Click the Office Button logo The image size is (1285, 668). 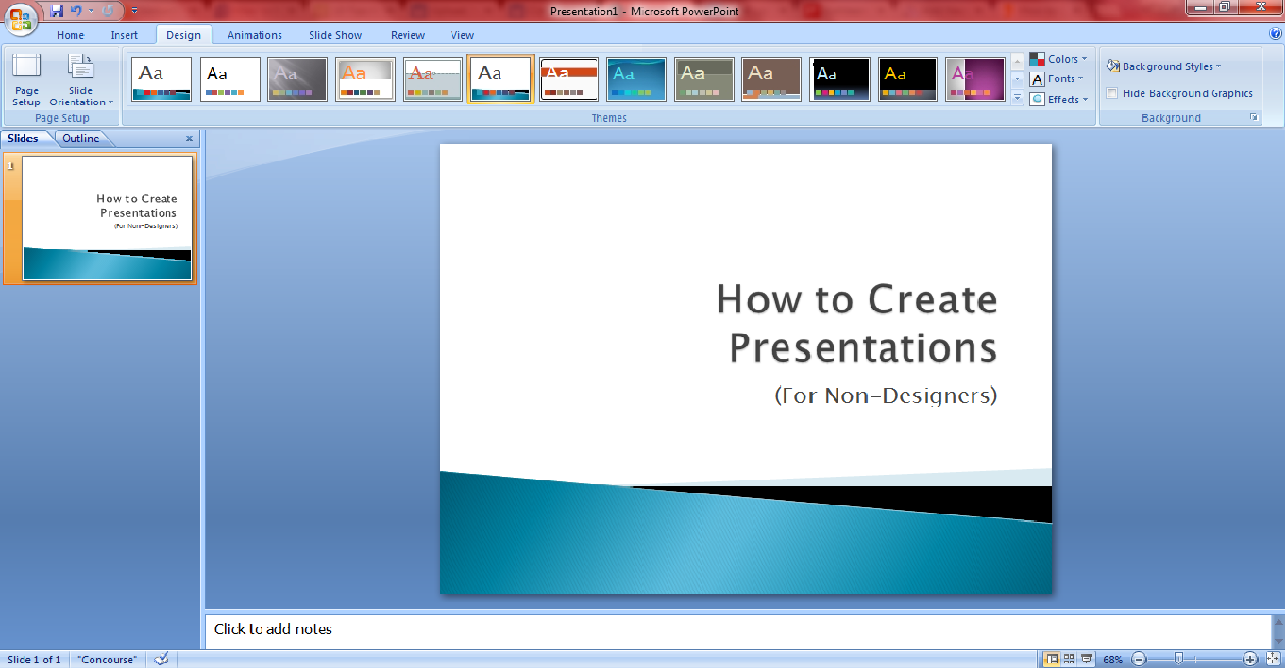click(20, 18)
